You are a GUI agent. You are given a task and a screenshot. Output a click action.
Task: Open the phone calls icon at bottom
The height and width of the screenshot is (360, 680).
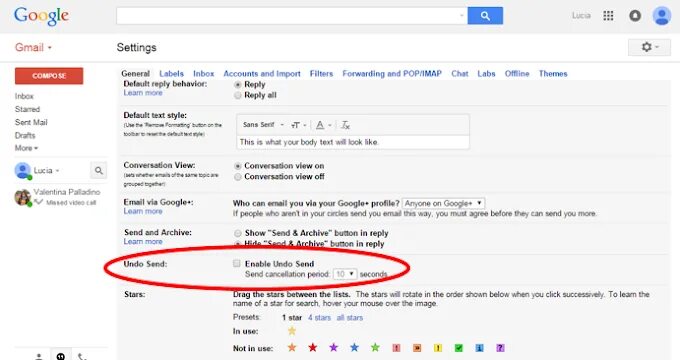(82, 356)
